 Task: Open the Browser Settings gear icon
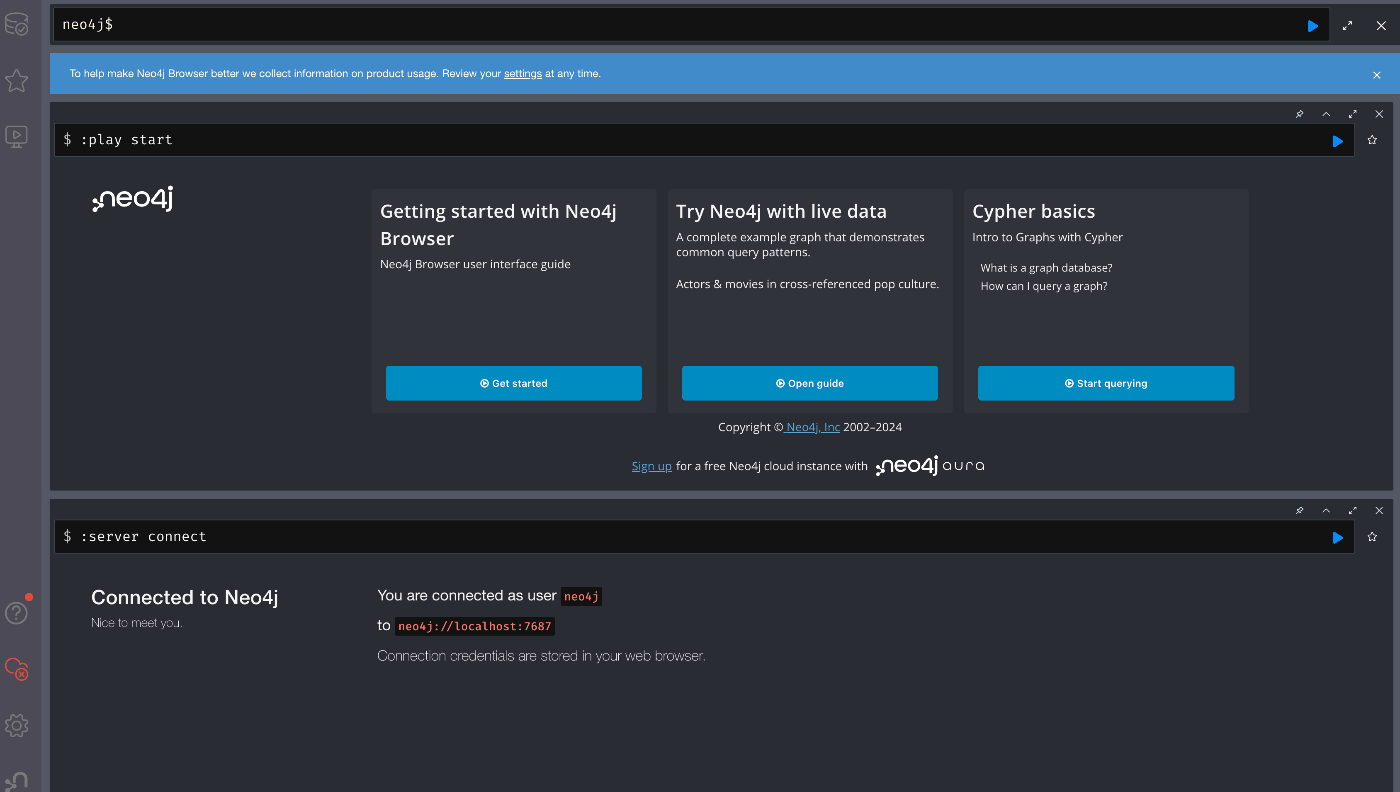16,725
